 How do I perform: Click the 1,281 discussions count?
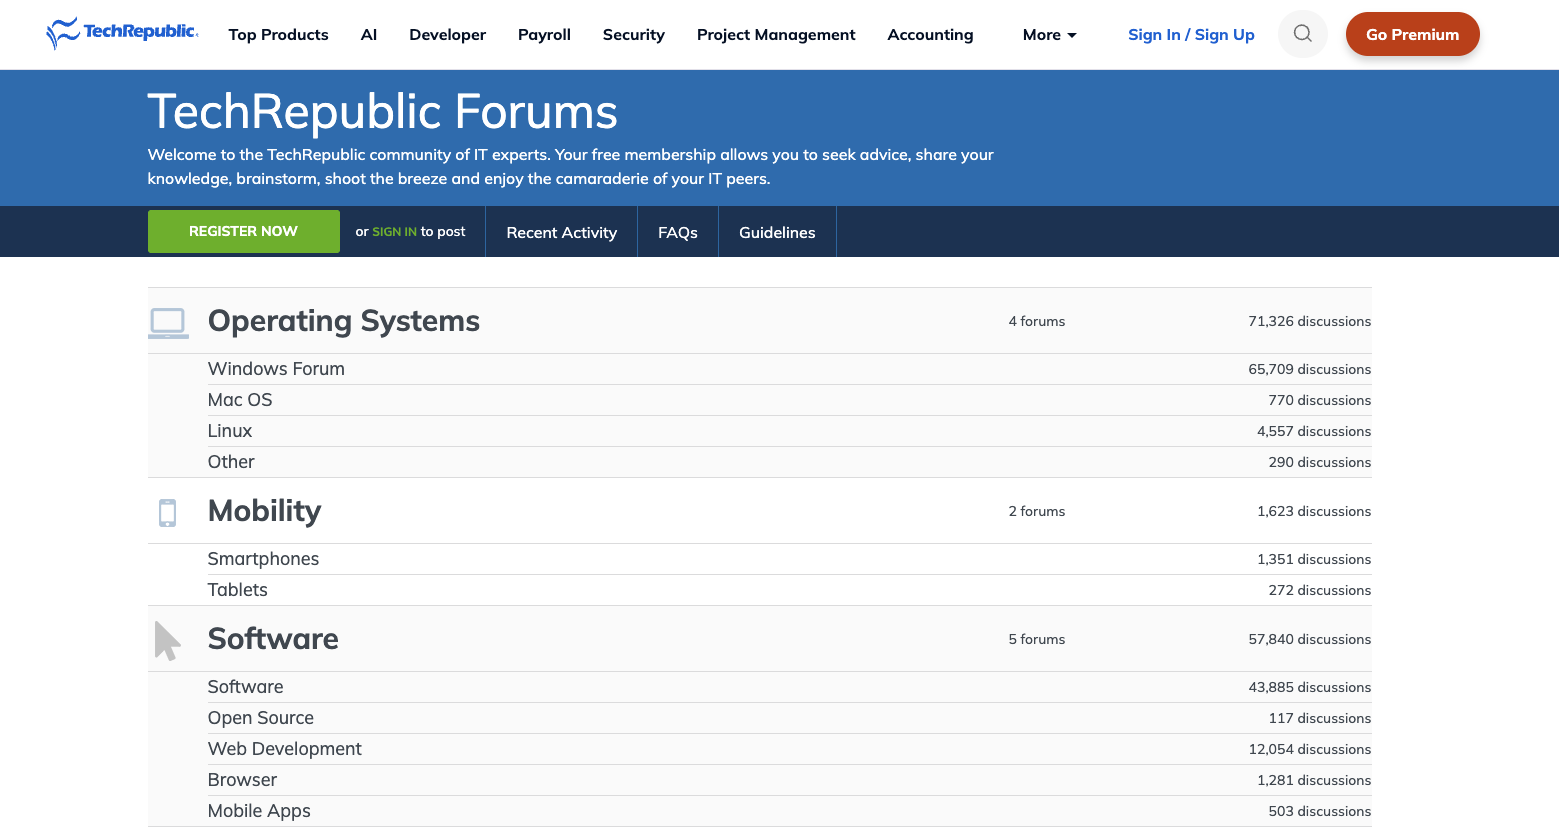click(1314, 780)
